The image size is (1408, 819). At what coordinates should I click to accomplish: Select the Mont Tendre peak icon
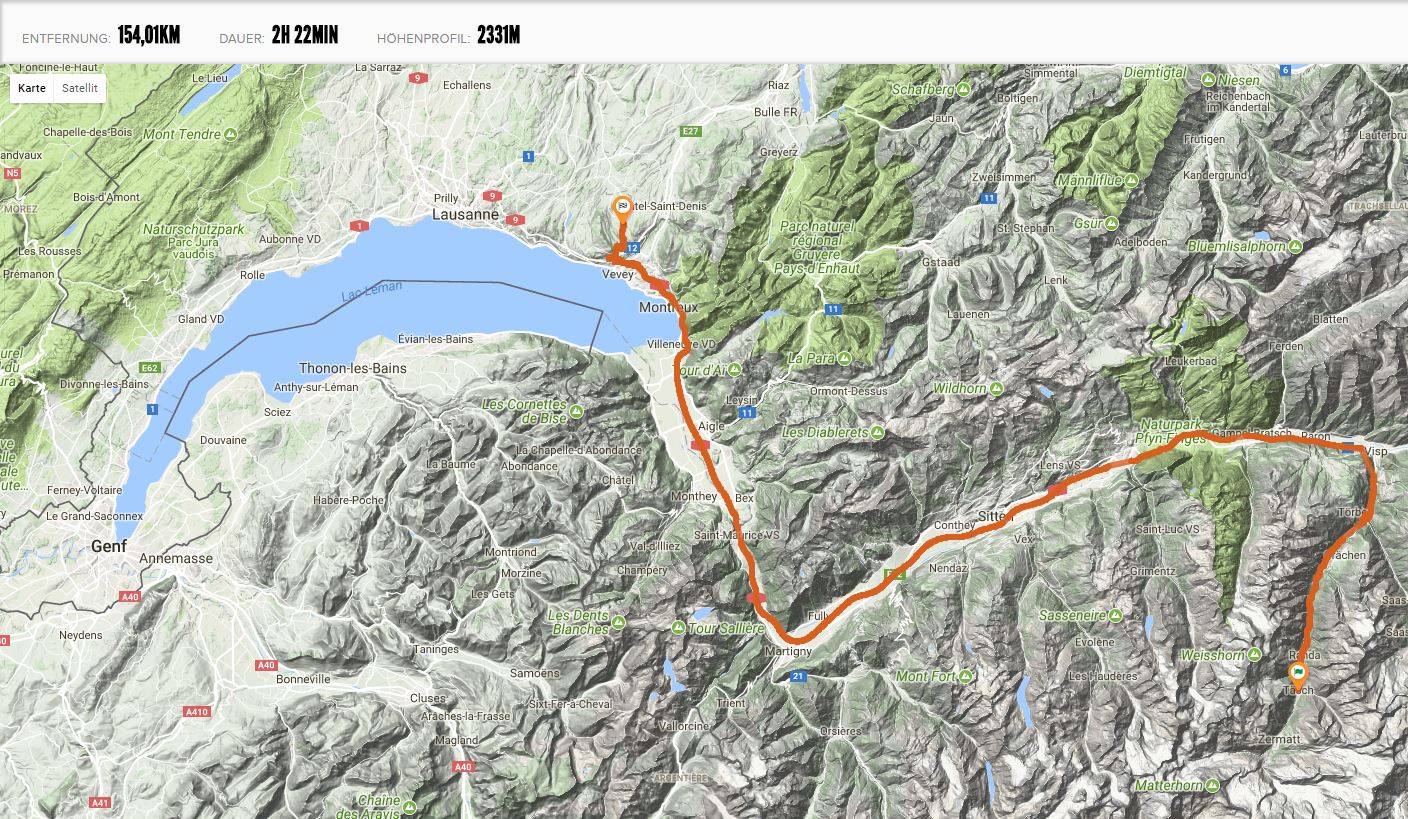(x=231, y=134)
